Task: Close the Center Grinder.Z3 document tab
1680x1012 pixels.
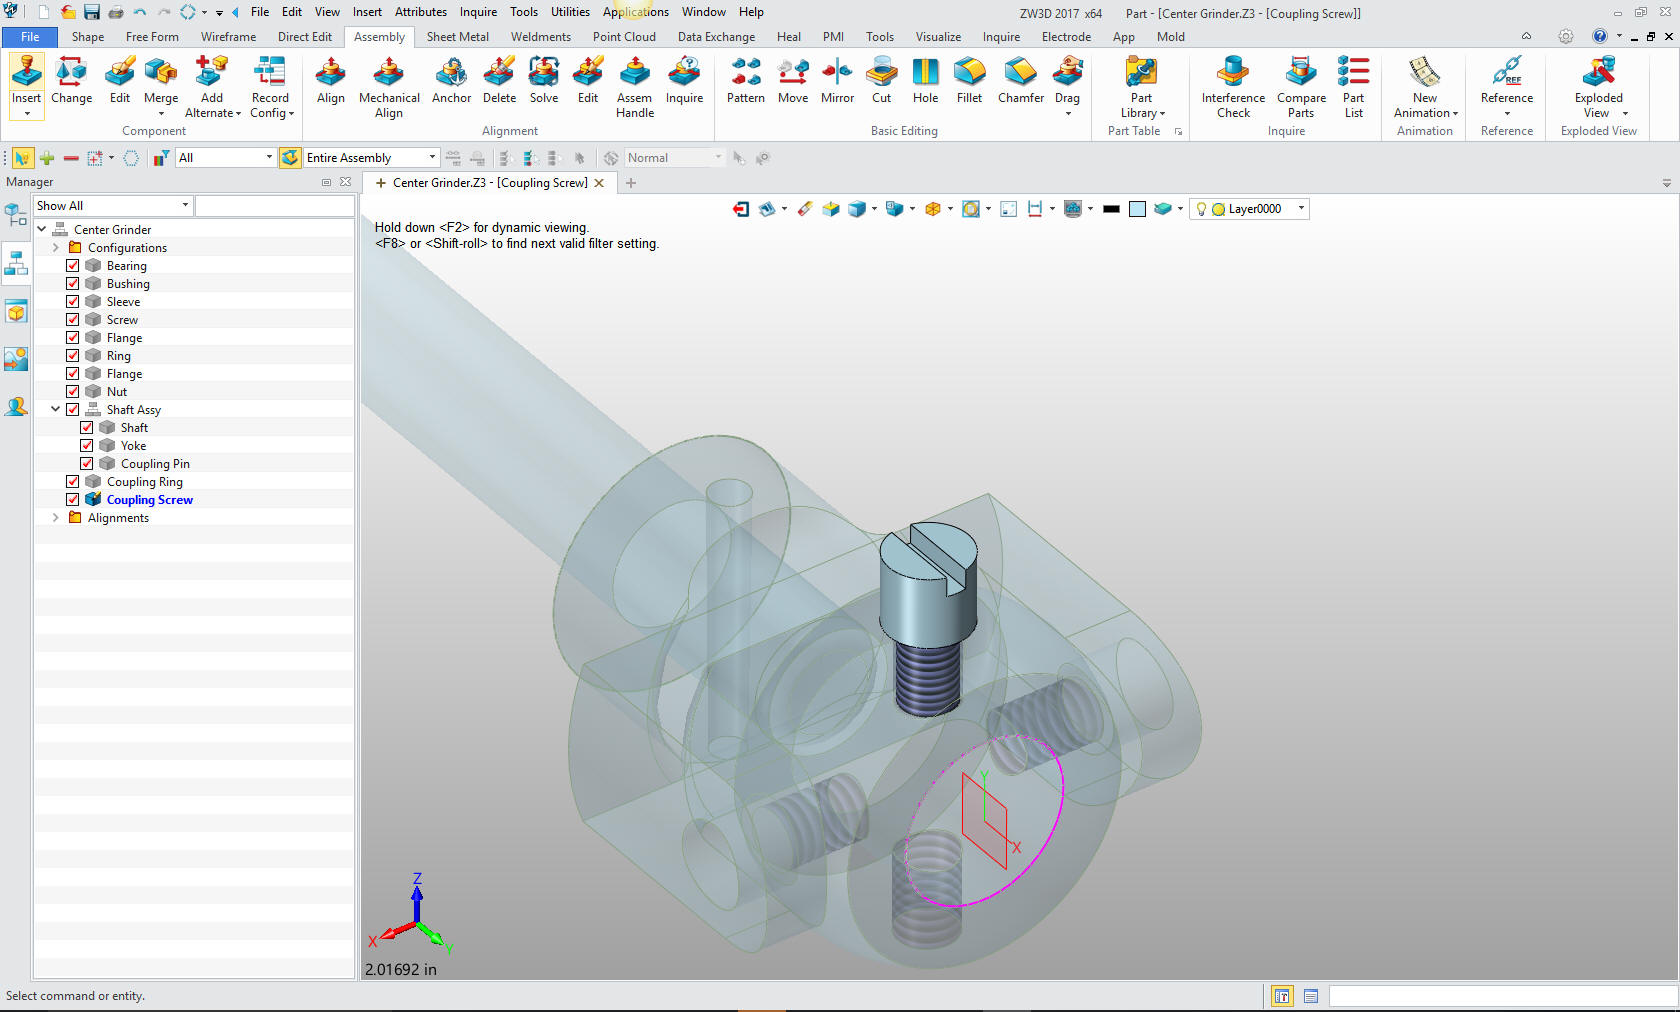Action: pos(599,183)
